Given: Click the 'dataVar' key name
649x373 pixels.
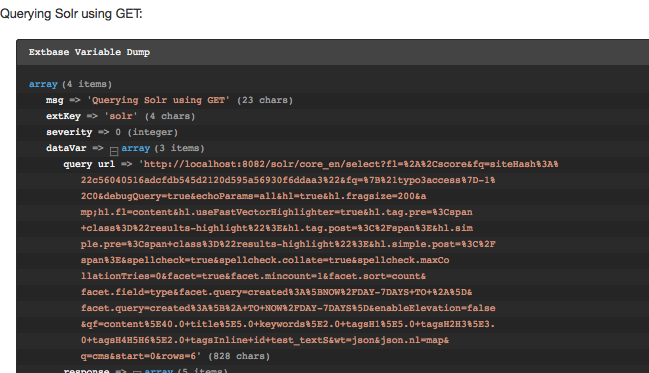Looking at the screenshot, I should pos(66,148).
